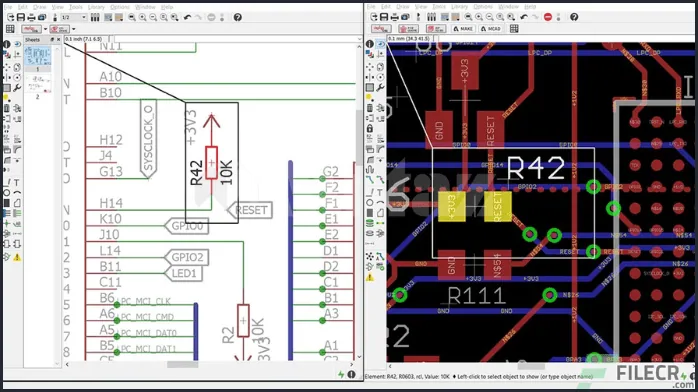This screenshot has height=392, width=698.
Task: Open command history dropdown in schematic window
Action: tap(359, 39)
